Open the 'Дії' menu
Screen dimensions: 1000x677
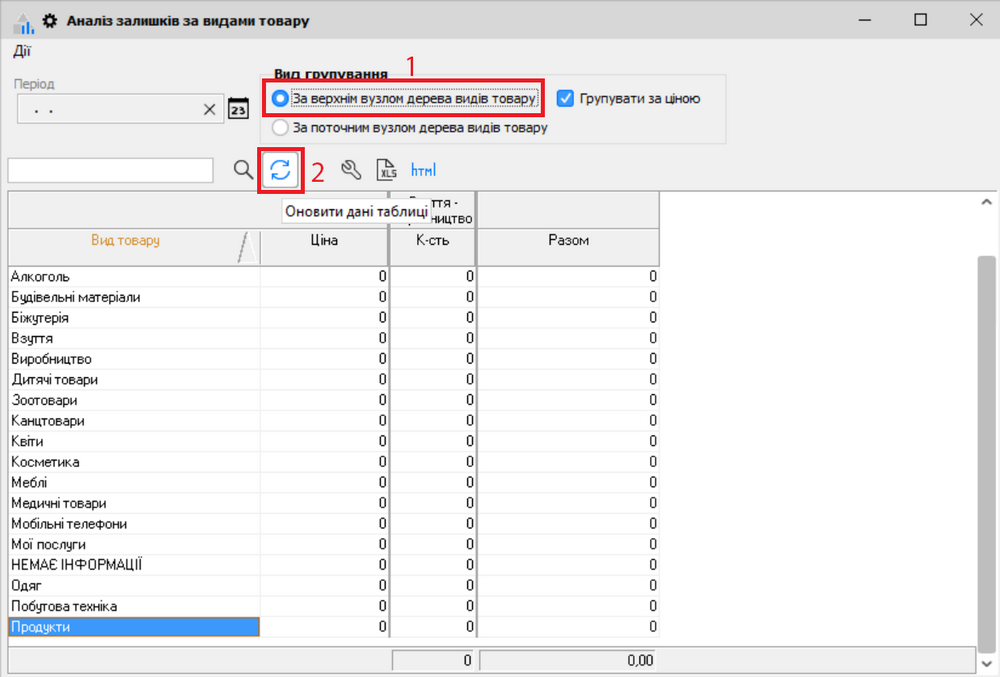pos(22,51)
